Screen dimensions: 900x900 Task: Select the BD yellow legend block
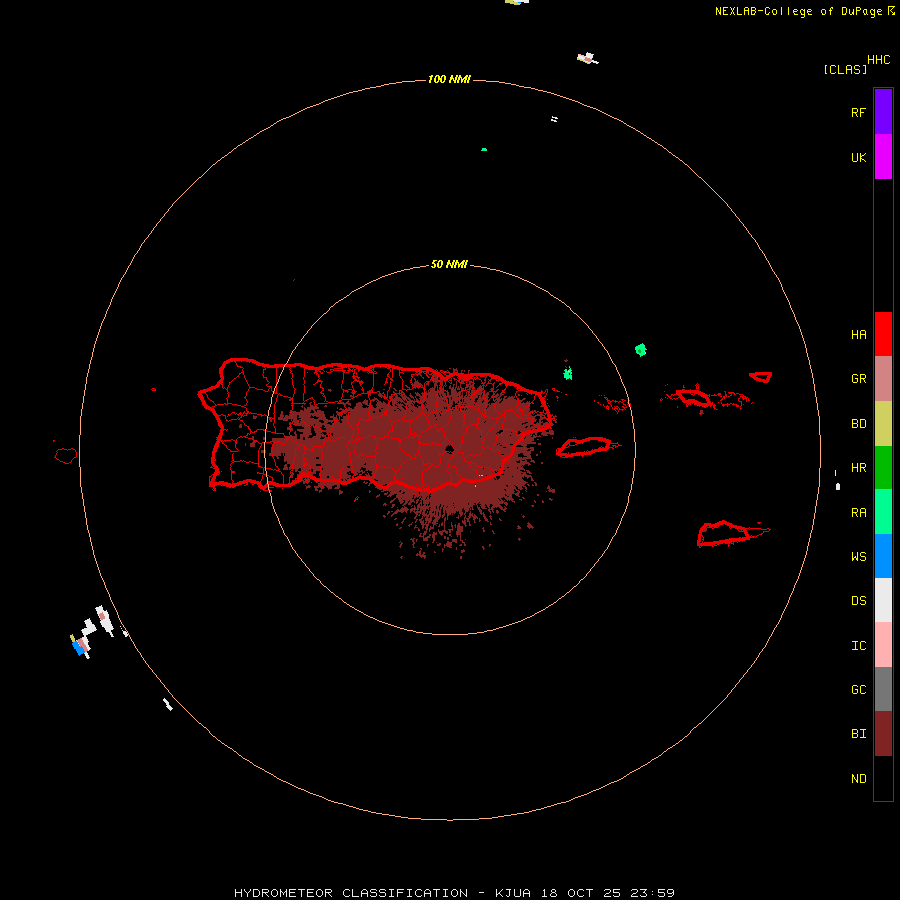click(883, 424)
